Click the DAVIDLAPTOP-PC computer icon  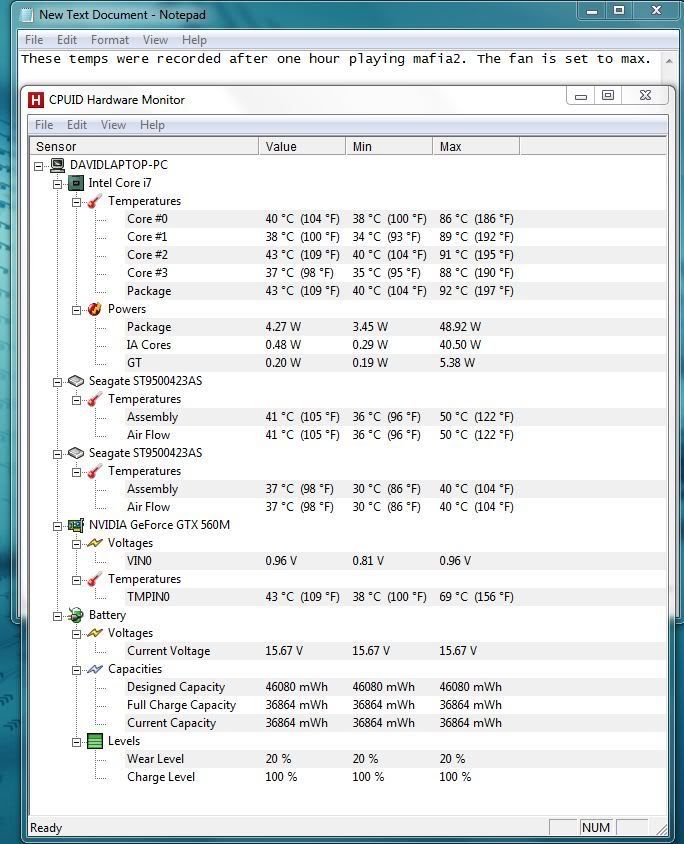(57, 165)
